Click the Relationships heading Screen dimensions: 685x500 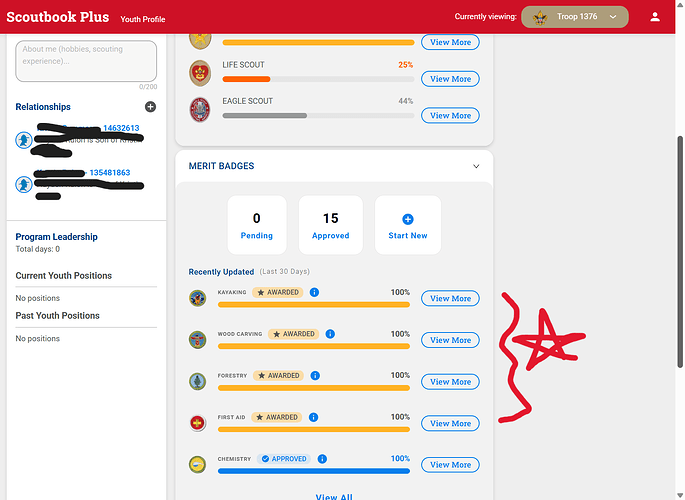point(43,107)
